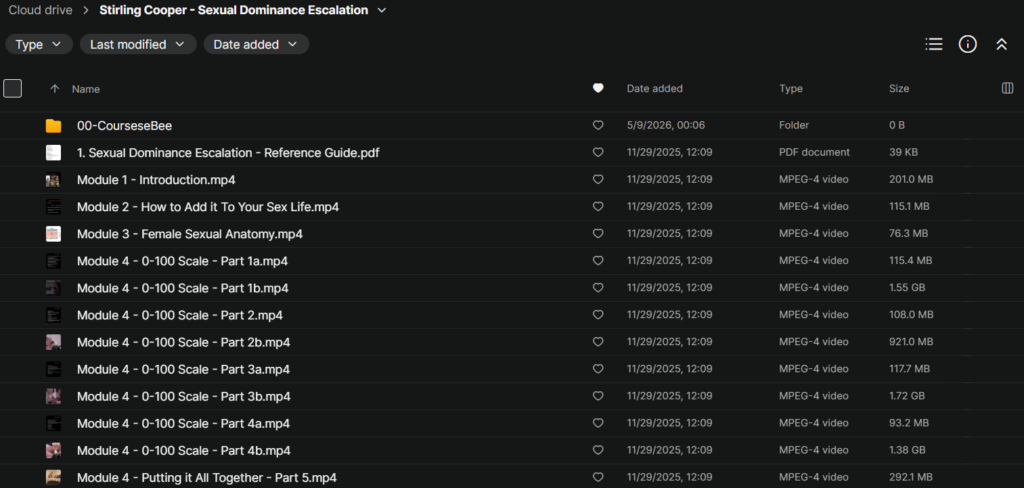Open thumbnail of Module 4 Part 2.mp4
The width and height of the screenshot is (1024, 488).
(54, 316)
